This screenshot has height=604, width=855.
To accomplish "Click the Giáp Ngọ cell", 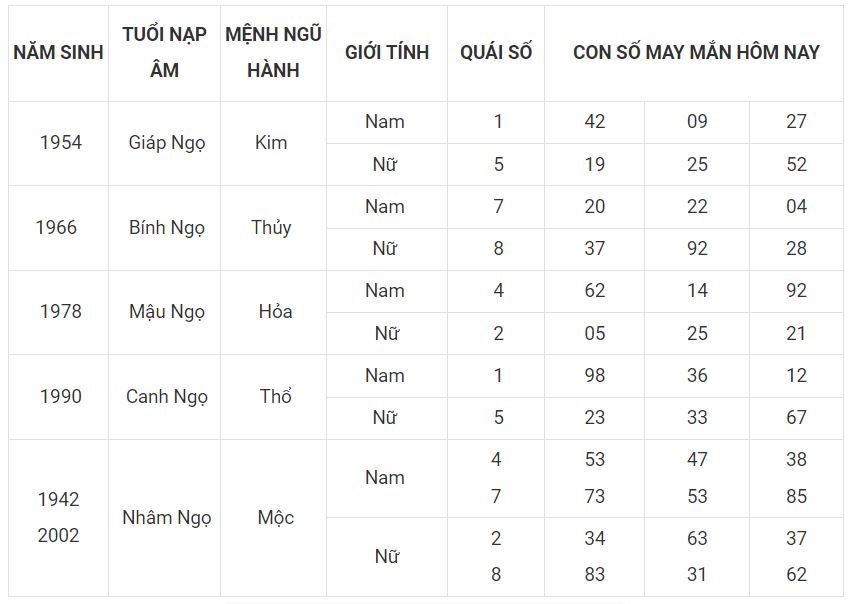I will tap(167, 142).
